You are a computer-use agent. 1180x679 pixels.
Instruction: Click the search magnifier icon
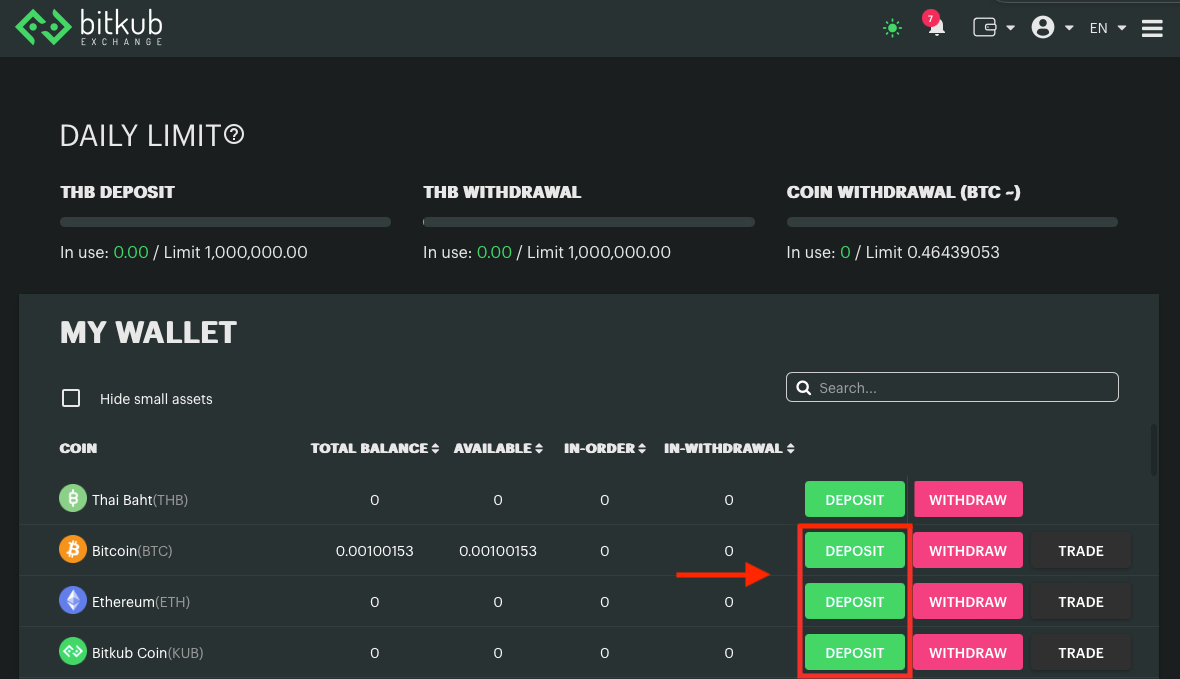804,388
